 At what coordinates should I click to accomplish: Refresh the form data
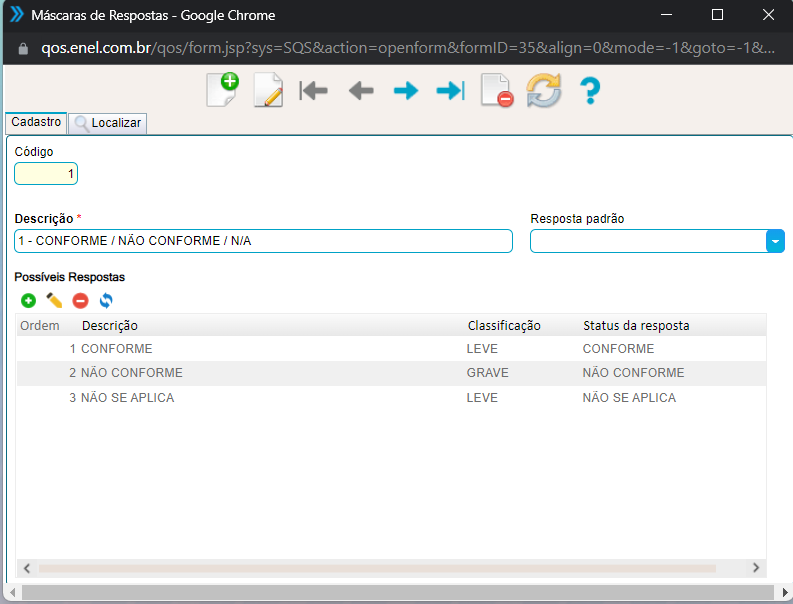click(543, 91)
